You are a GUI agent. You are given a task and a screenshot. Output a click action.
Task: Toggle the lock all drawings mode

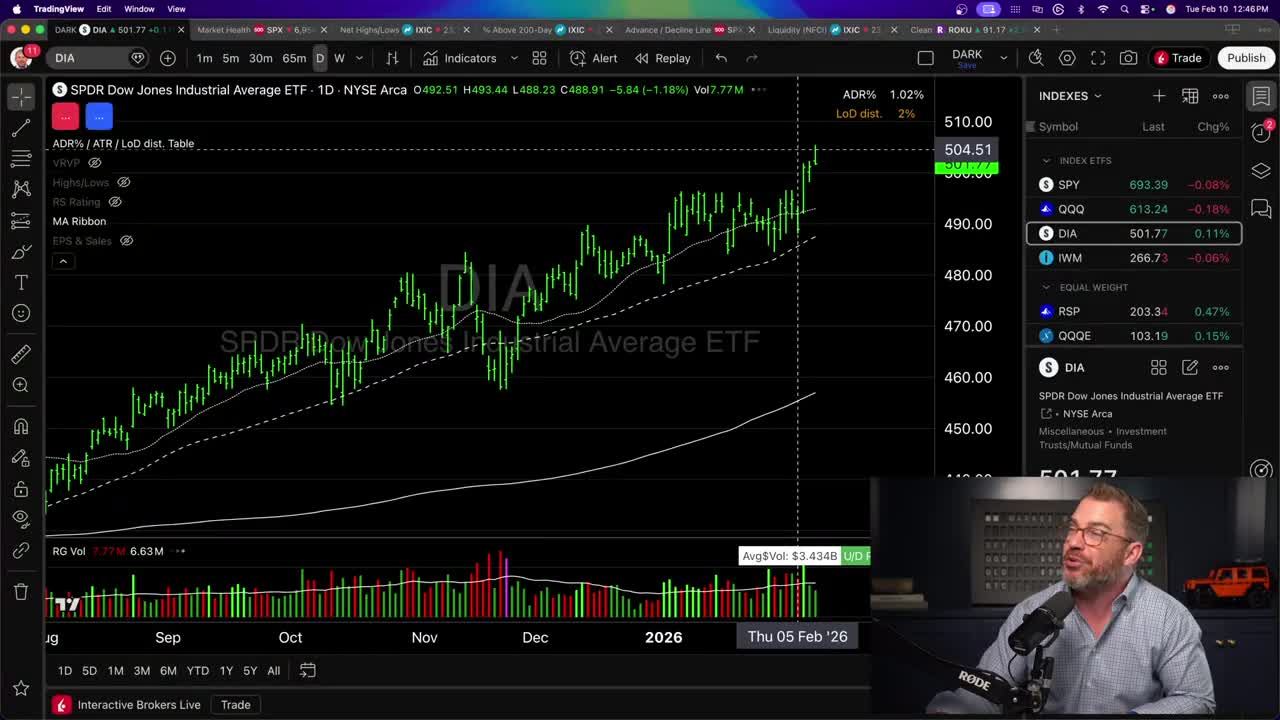click(21, 488)
